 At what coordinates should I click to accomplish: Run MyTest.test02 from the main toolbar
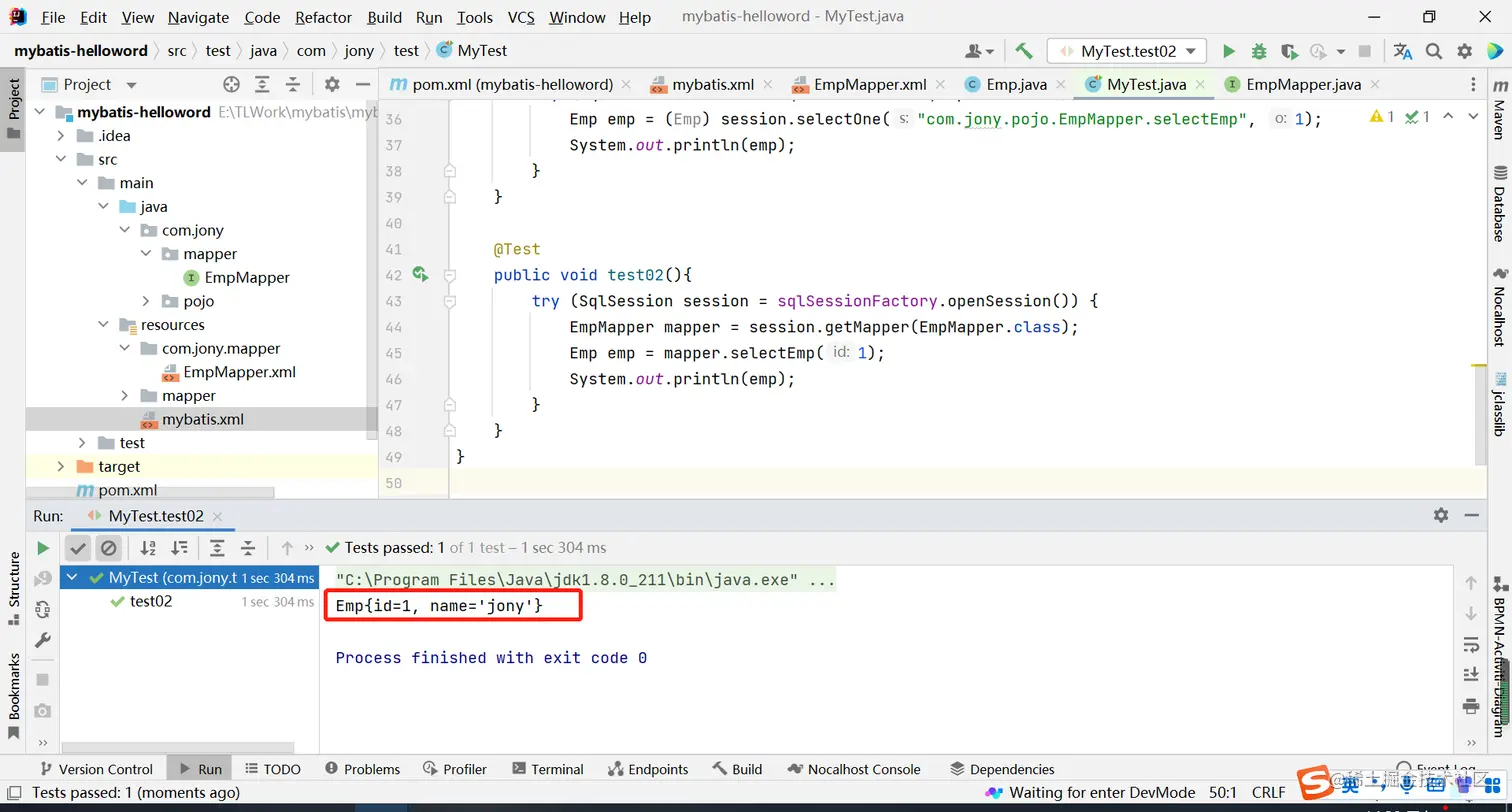point(1229,51)
